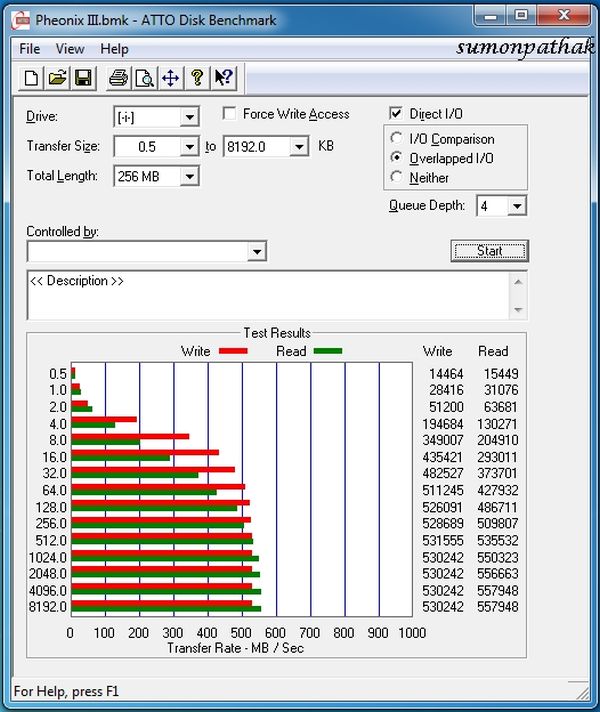
Task: Expand the Controlled by dropdown
Action: point(257,252)
